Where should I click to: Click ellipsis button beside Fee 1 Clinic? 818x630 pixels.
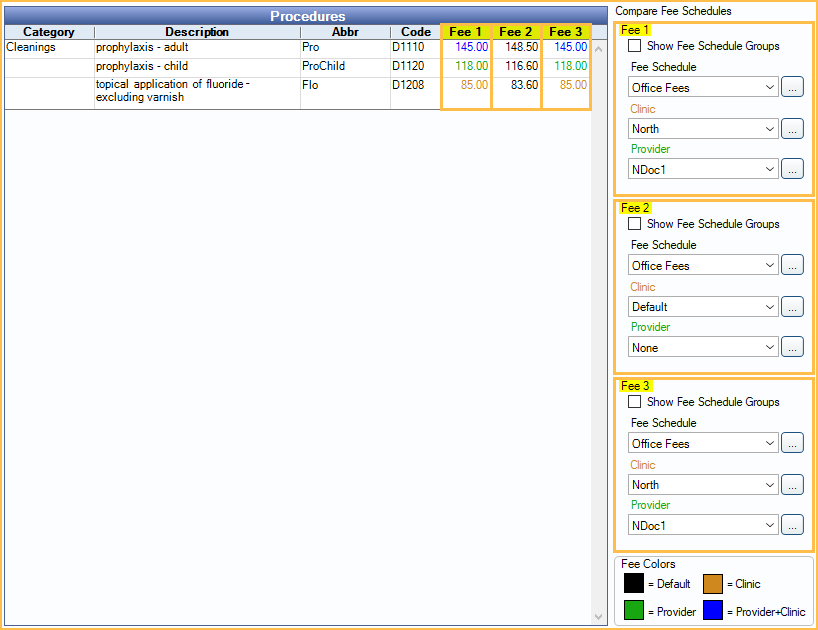[792, 128]
